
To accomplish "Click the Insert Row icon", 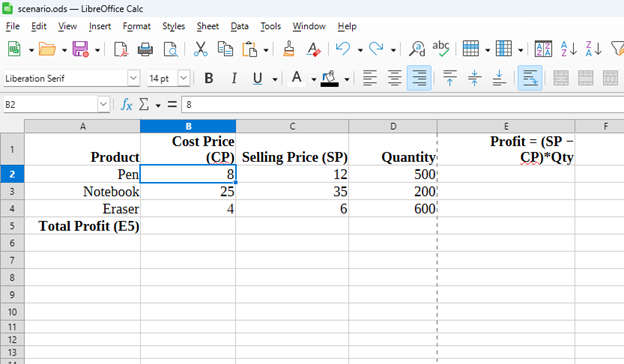I will pos(471,49).
